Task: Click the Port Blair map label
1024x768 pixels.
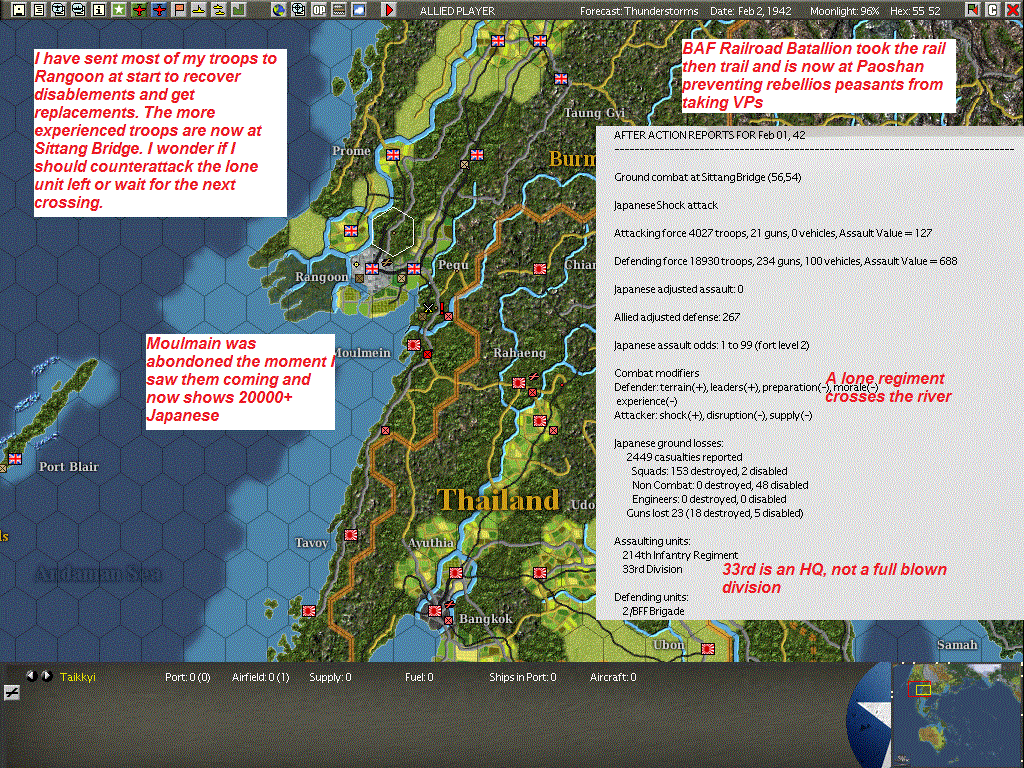Action: point(69,467)
